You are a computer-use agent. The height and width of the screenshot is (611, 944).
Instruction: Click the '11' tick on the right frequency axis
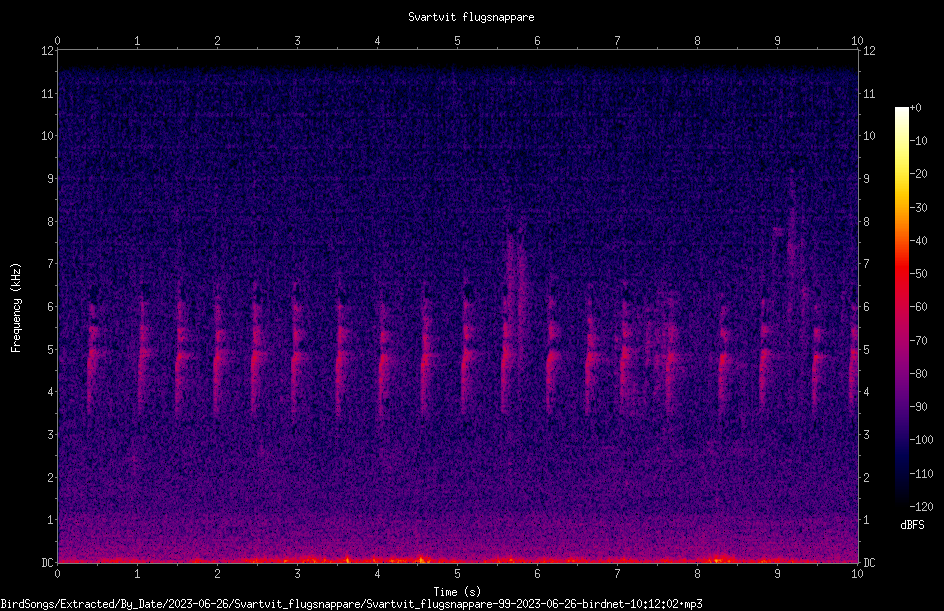(869, 93)
